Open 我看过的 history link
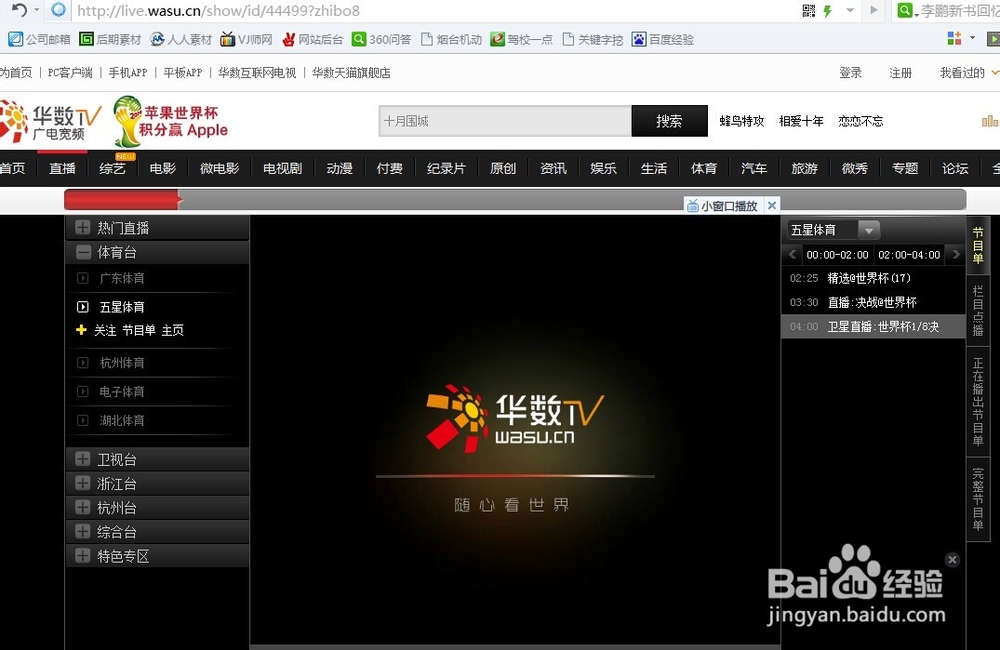 click(x=962, y=73)
